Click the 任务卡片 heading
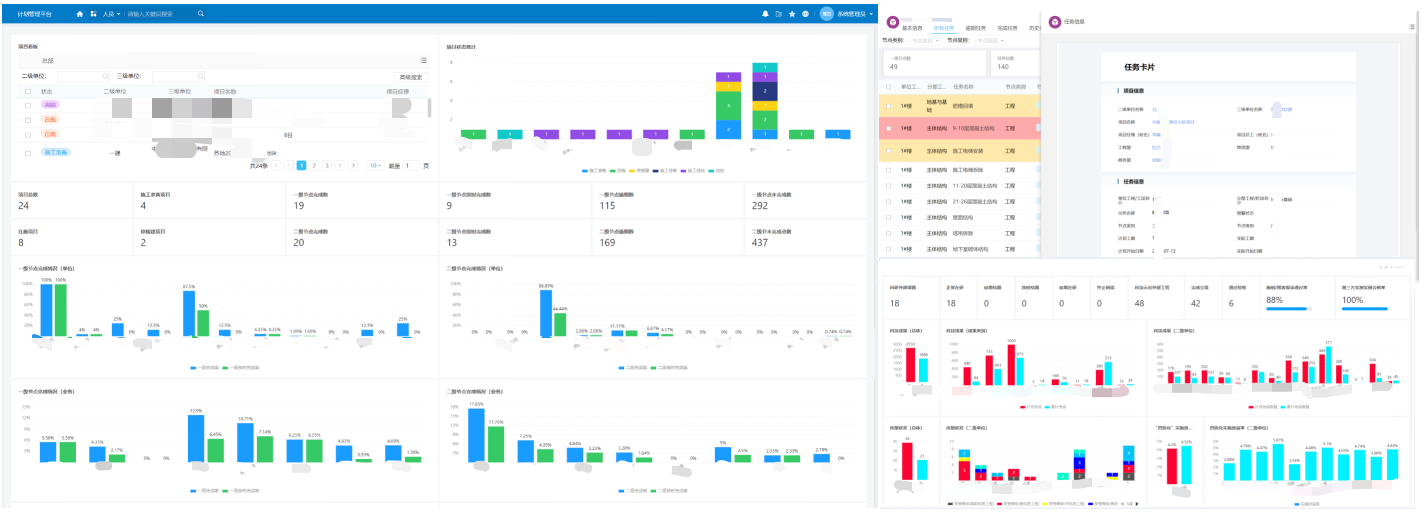Image resolution: width=1425 pixels, height=515 pixels. coord(1140,67)
